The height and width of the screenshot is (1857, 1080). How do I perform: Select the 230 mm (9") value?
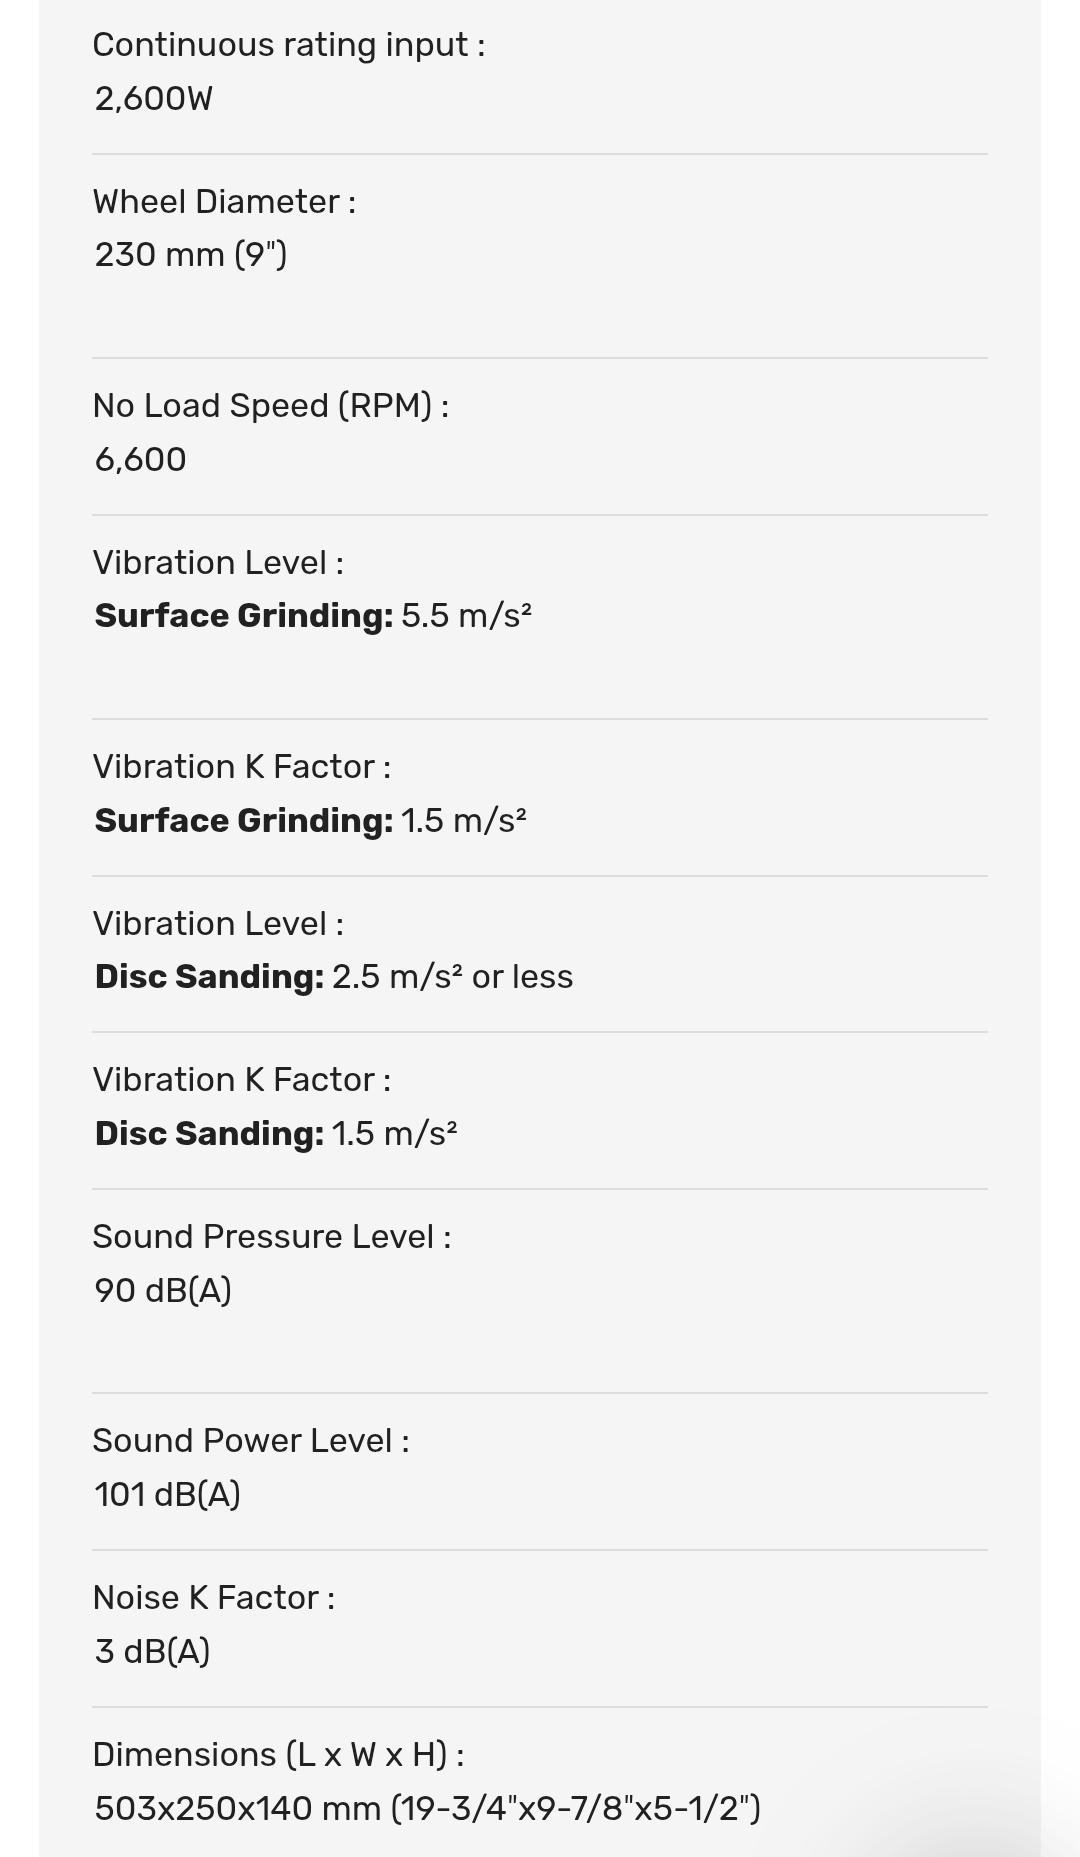(190, 255)
